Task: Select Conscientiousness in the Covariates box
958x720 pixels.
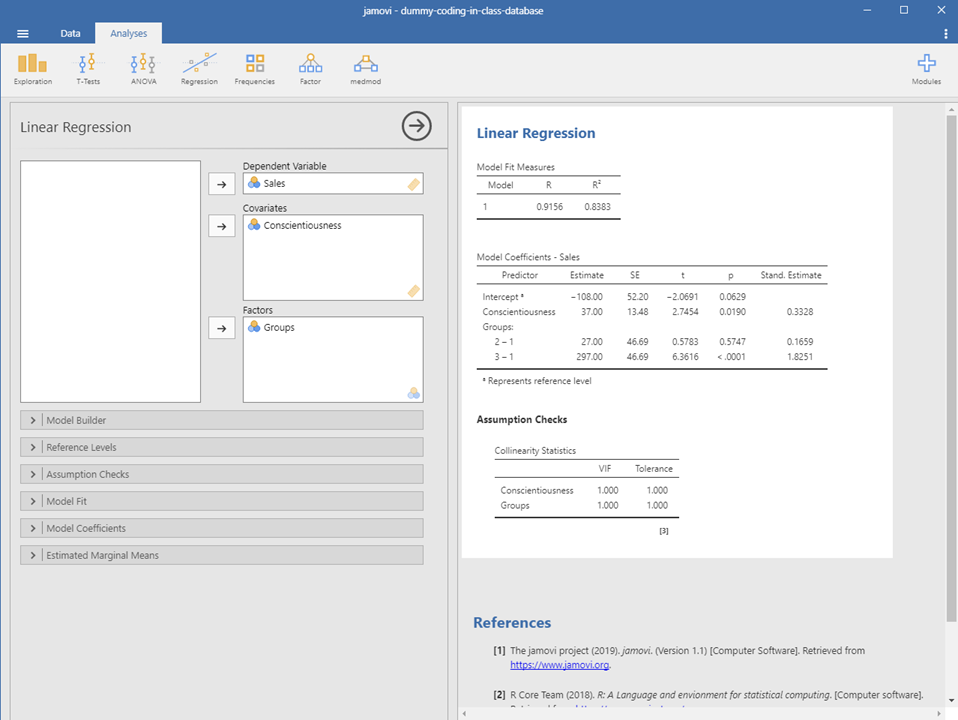Action: [302, 226]
